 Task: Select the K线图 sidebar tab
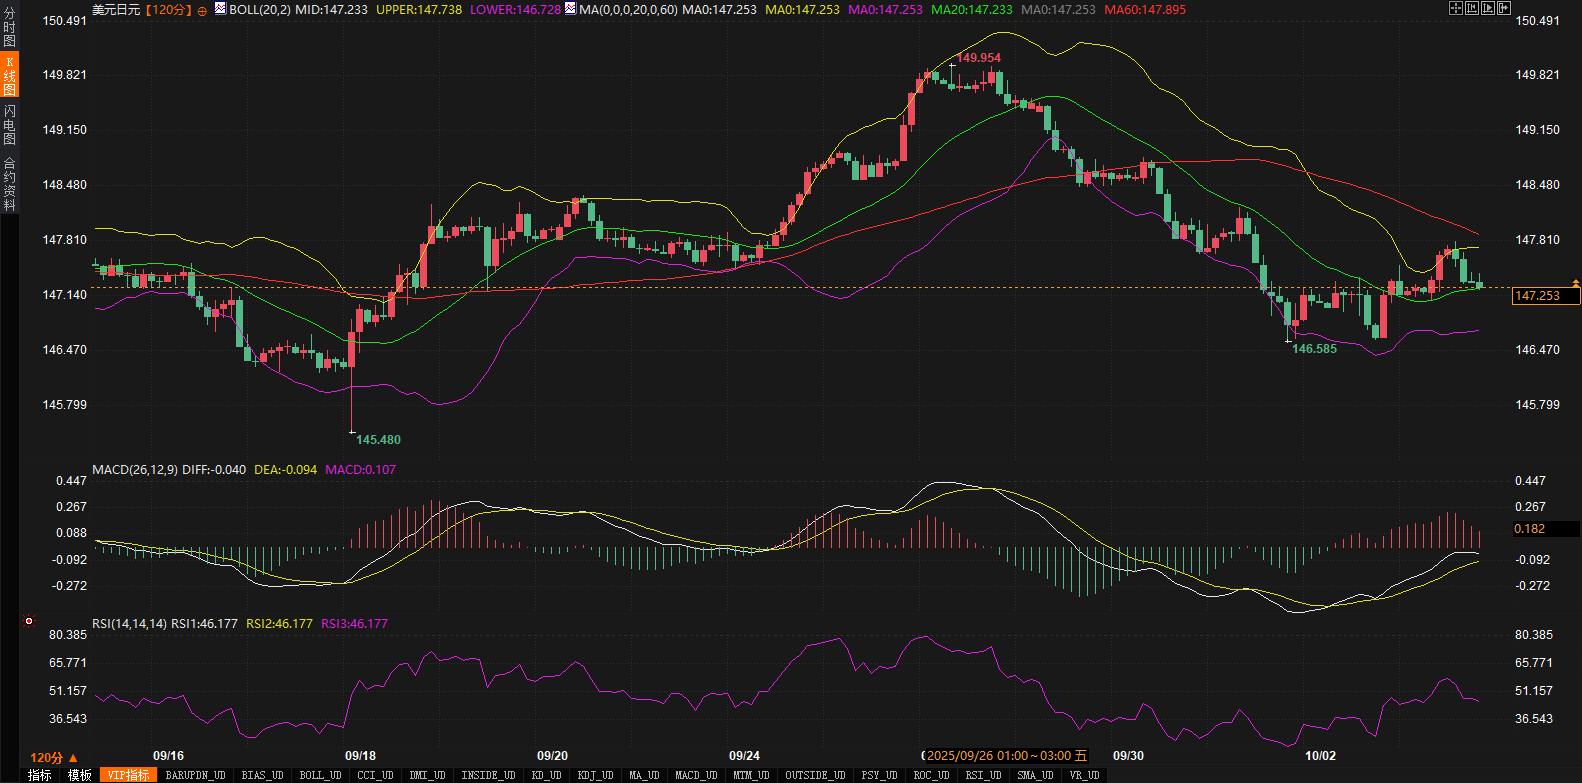pos(9,76)
